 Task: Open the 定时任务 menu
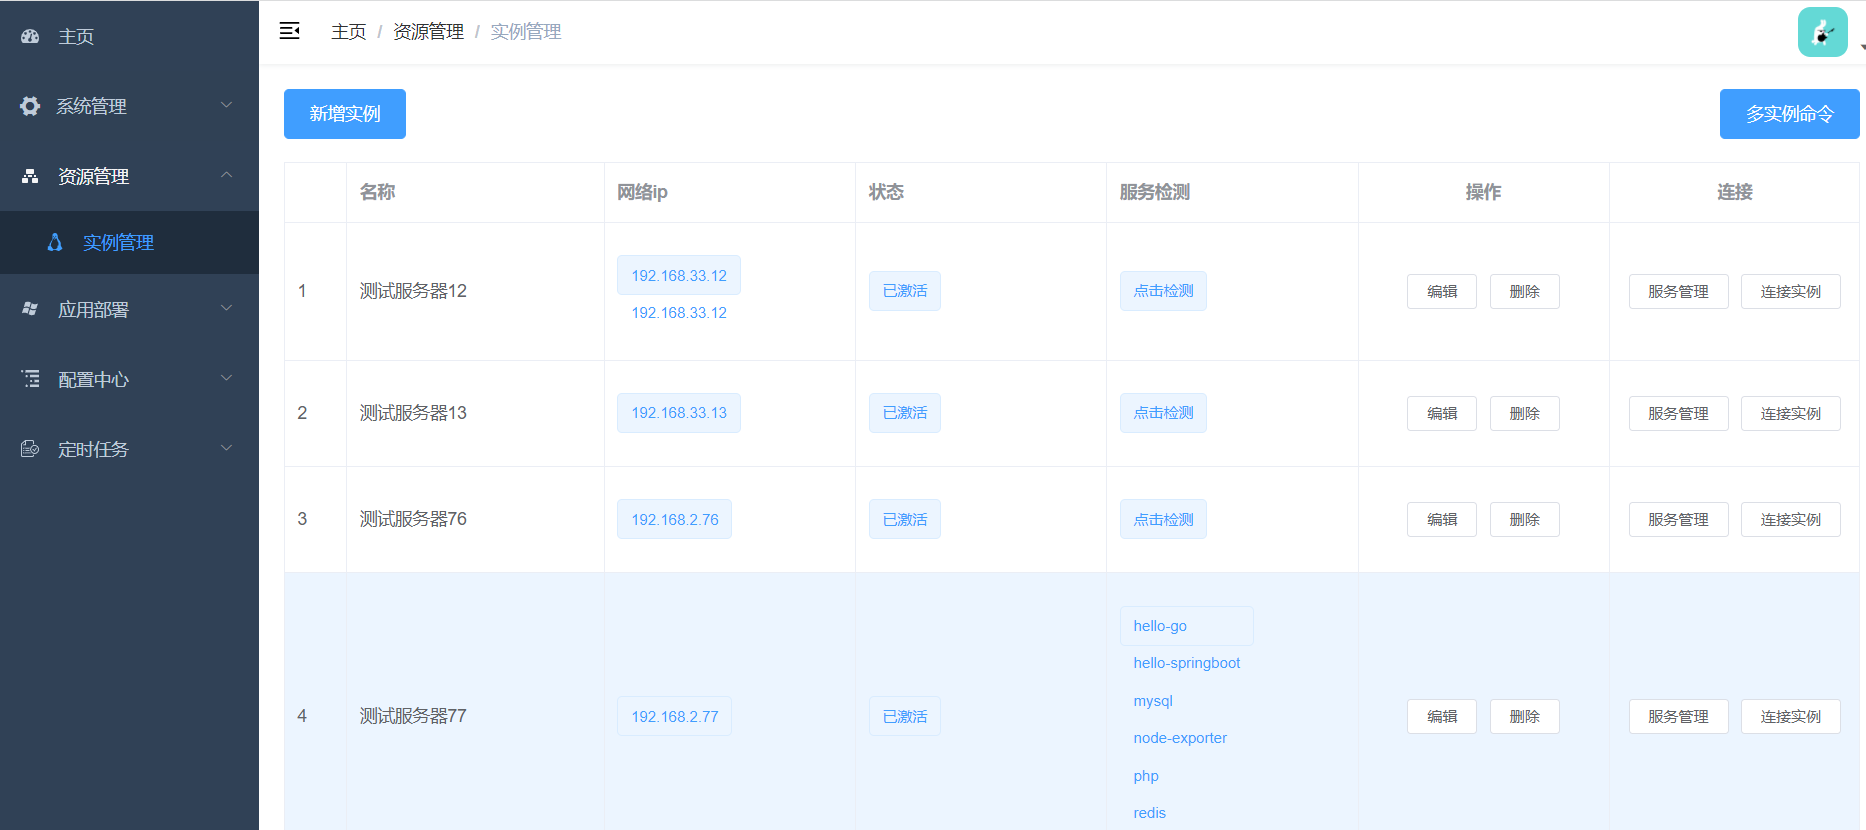[x=129, y=449]
